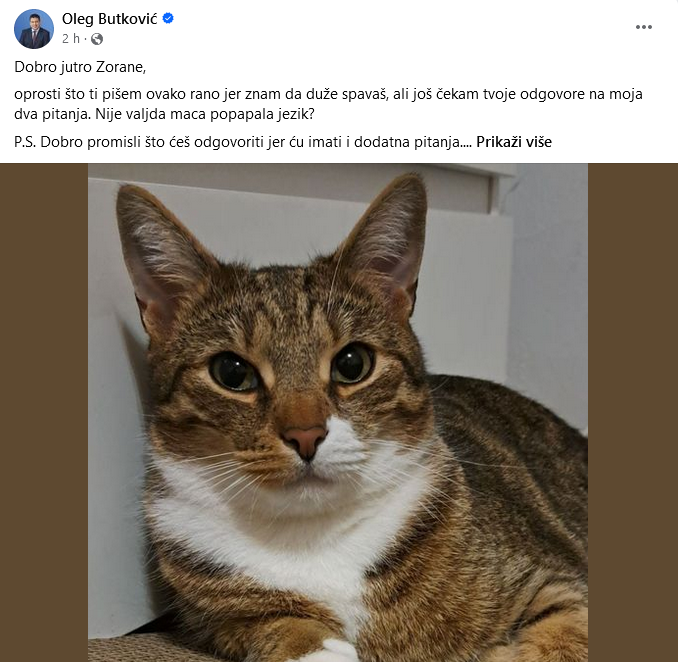Click the blue verified badge
This screenshot has width=678, height=662.
[x=168, y=18]
